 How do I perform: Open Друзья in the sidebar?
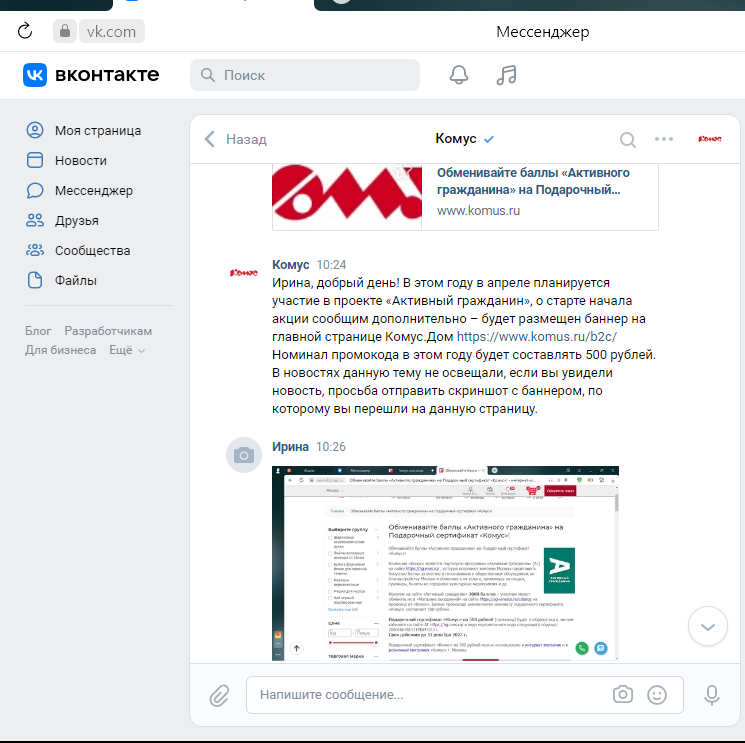pyautogui.click(x=62, y=220)
